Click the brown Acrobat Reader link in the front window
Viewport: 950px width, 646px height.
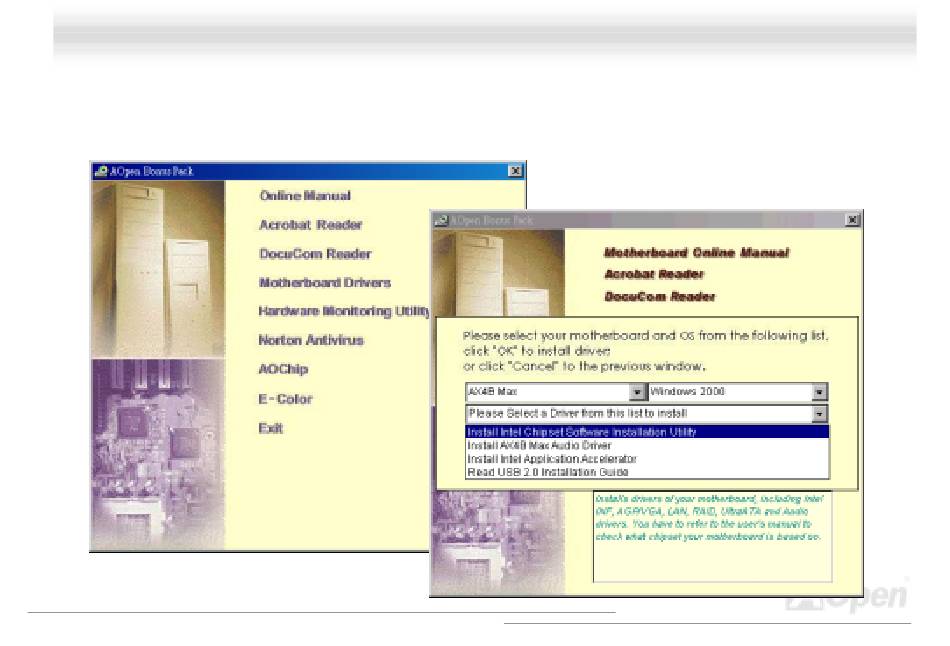point(654,275)
